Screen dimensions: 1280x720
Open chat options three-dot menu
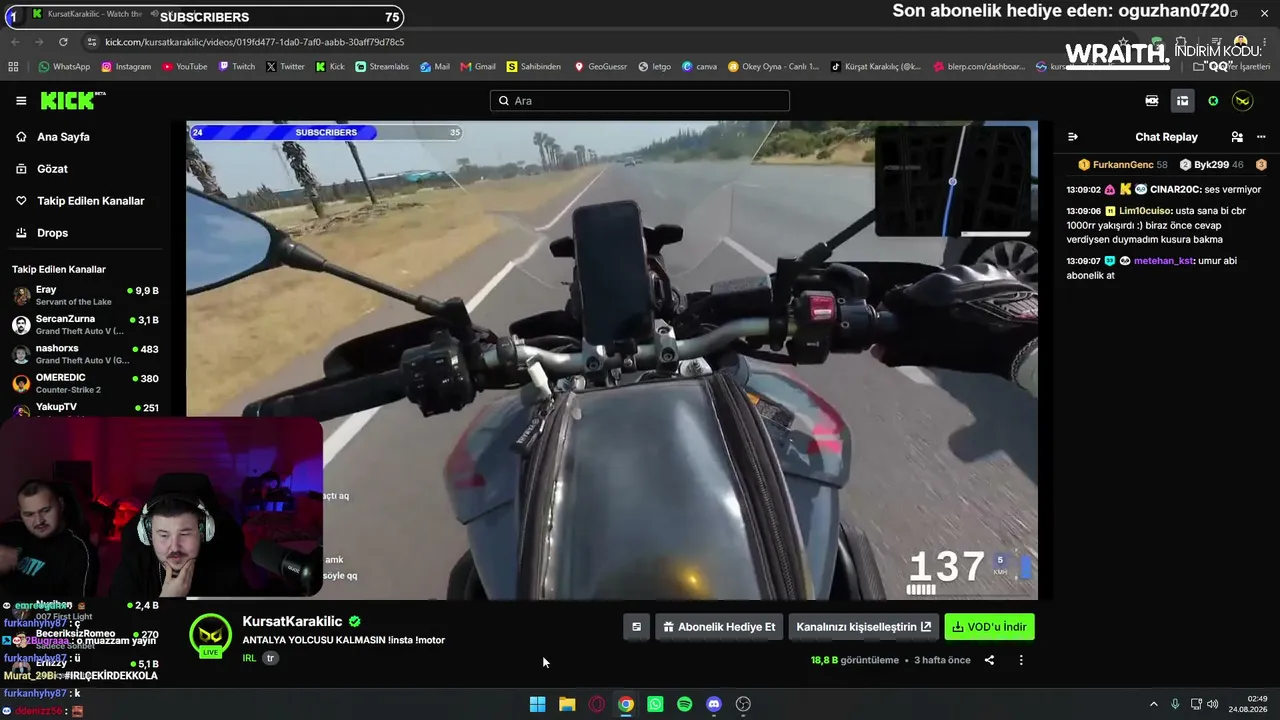coord(1261,137)
